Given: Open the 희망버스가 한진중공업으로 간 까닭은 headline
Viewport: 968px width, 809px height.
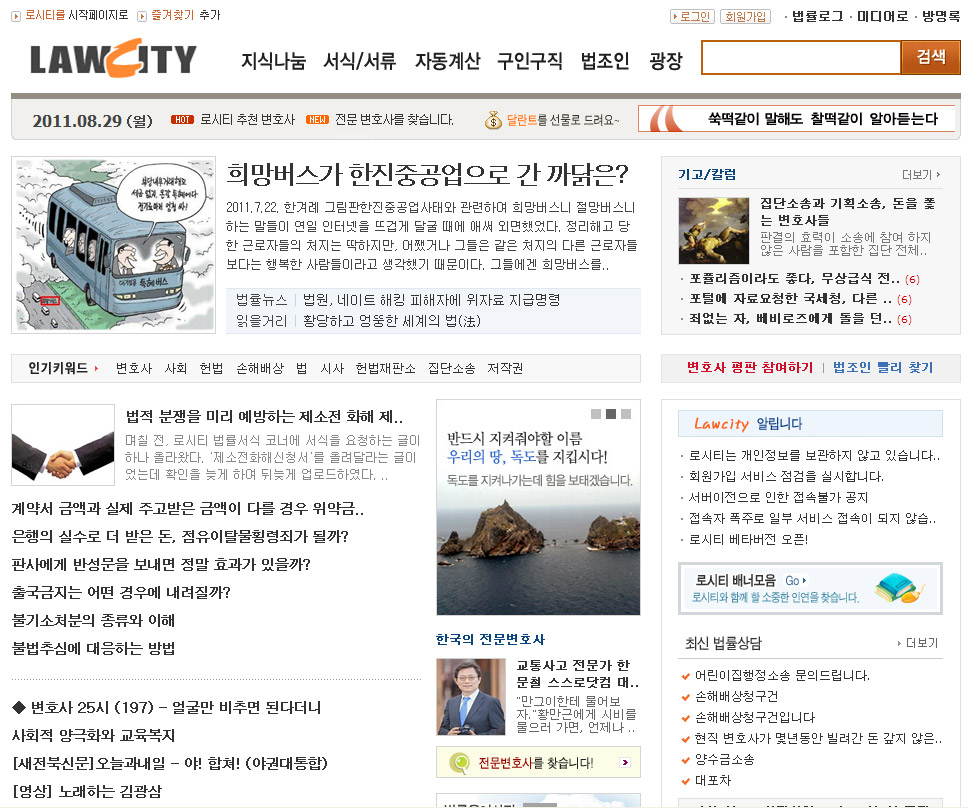Looking at the screenshot, I should 427,175.
